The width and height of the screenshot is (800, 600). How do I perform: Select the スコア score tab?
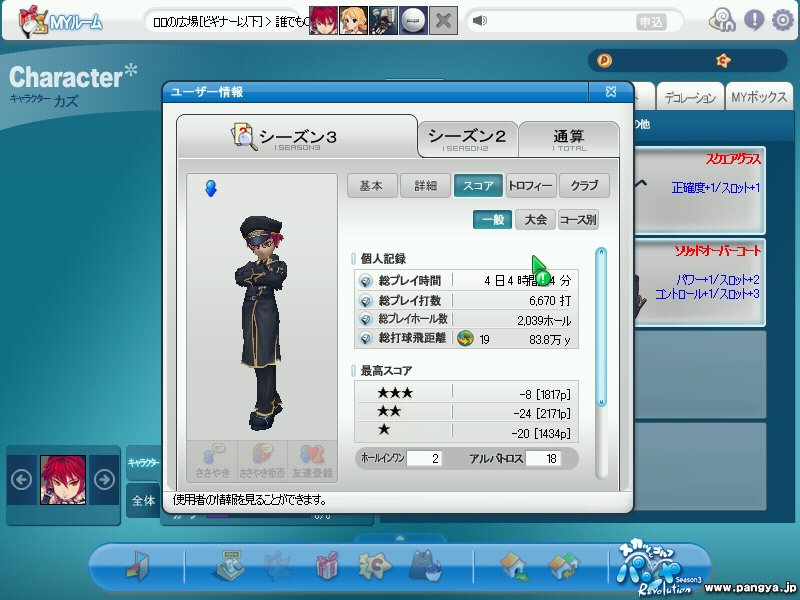[478, 186]
